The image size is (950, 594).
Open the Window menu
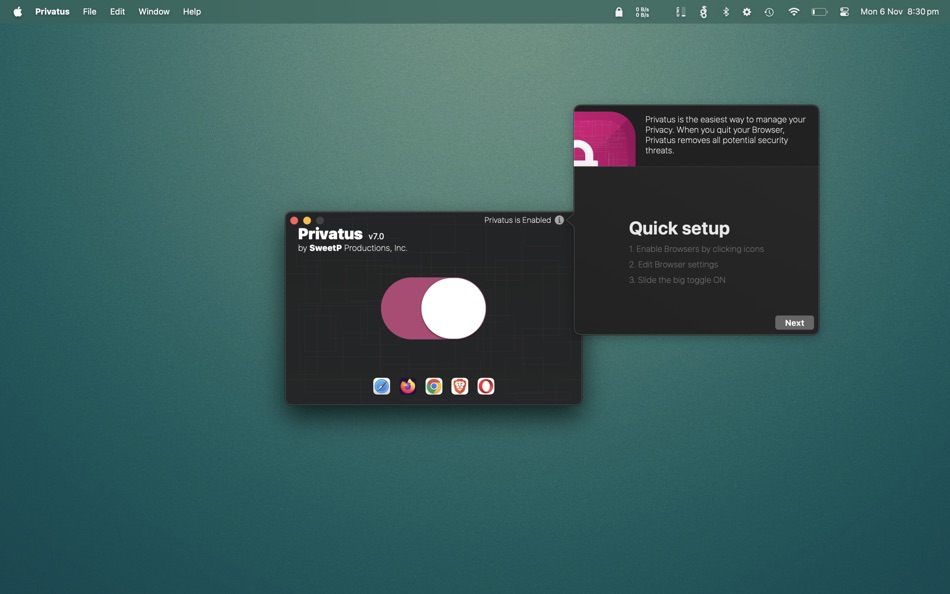[x=154, y=12]
